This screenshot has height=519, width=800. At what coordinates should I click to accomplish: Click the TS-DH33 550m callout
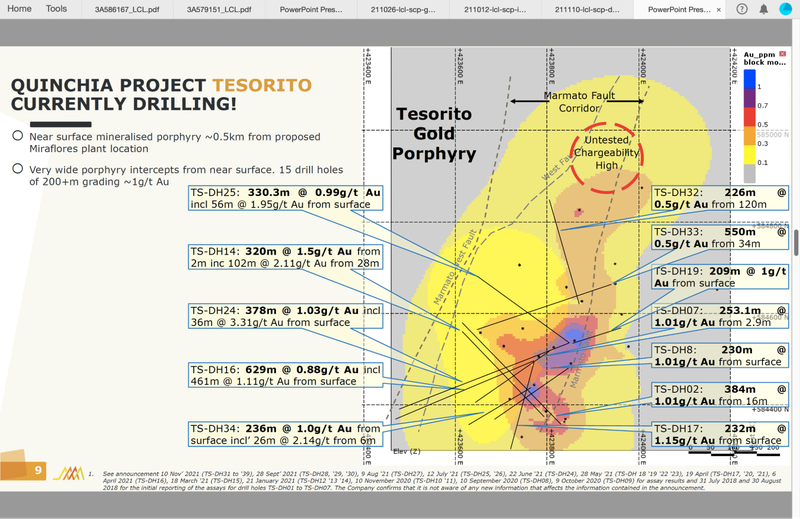720,238
